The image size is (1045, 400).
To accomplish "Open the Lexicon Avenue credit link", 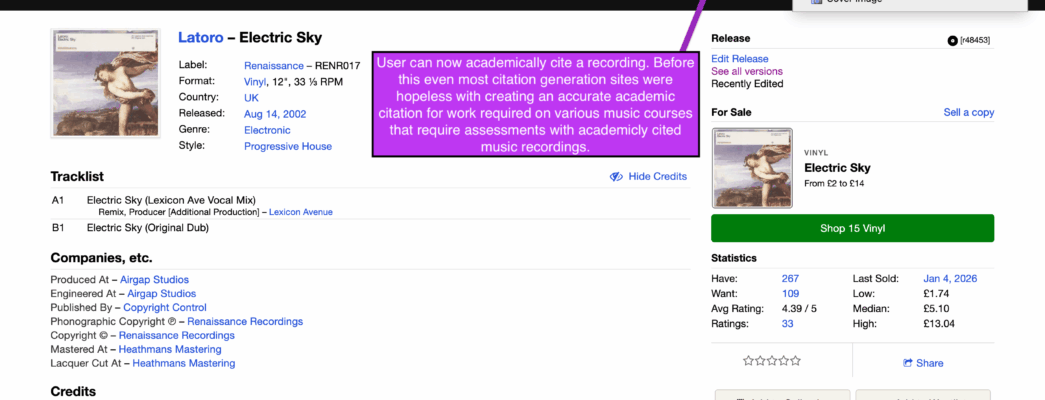I will (300, 212).
